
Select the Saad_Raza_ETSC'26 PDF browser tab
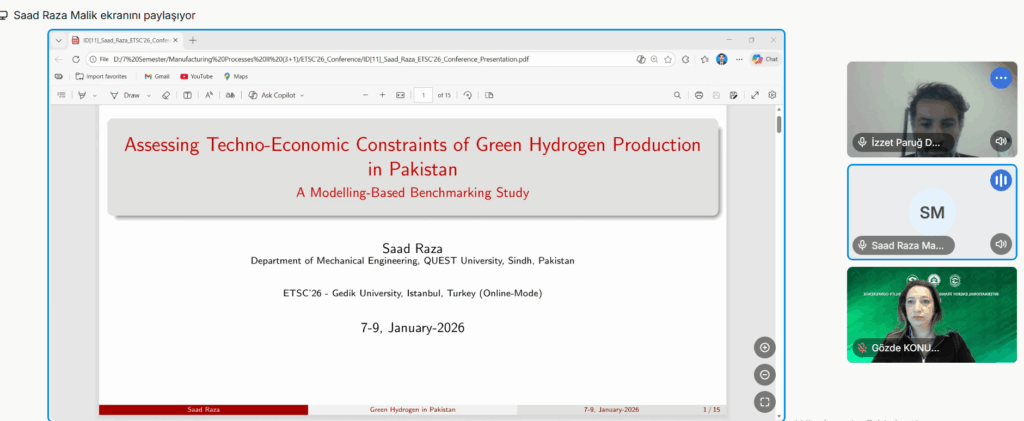125,40
